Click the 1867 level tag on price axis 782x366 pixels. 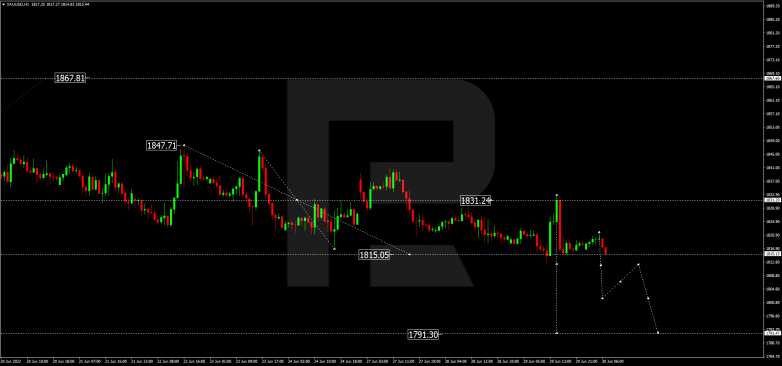click(x=772, y=78)
